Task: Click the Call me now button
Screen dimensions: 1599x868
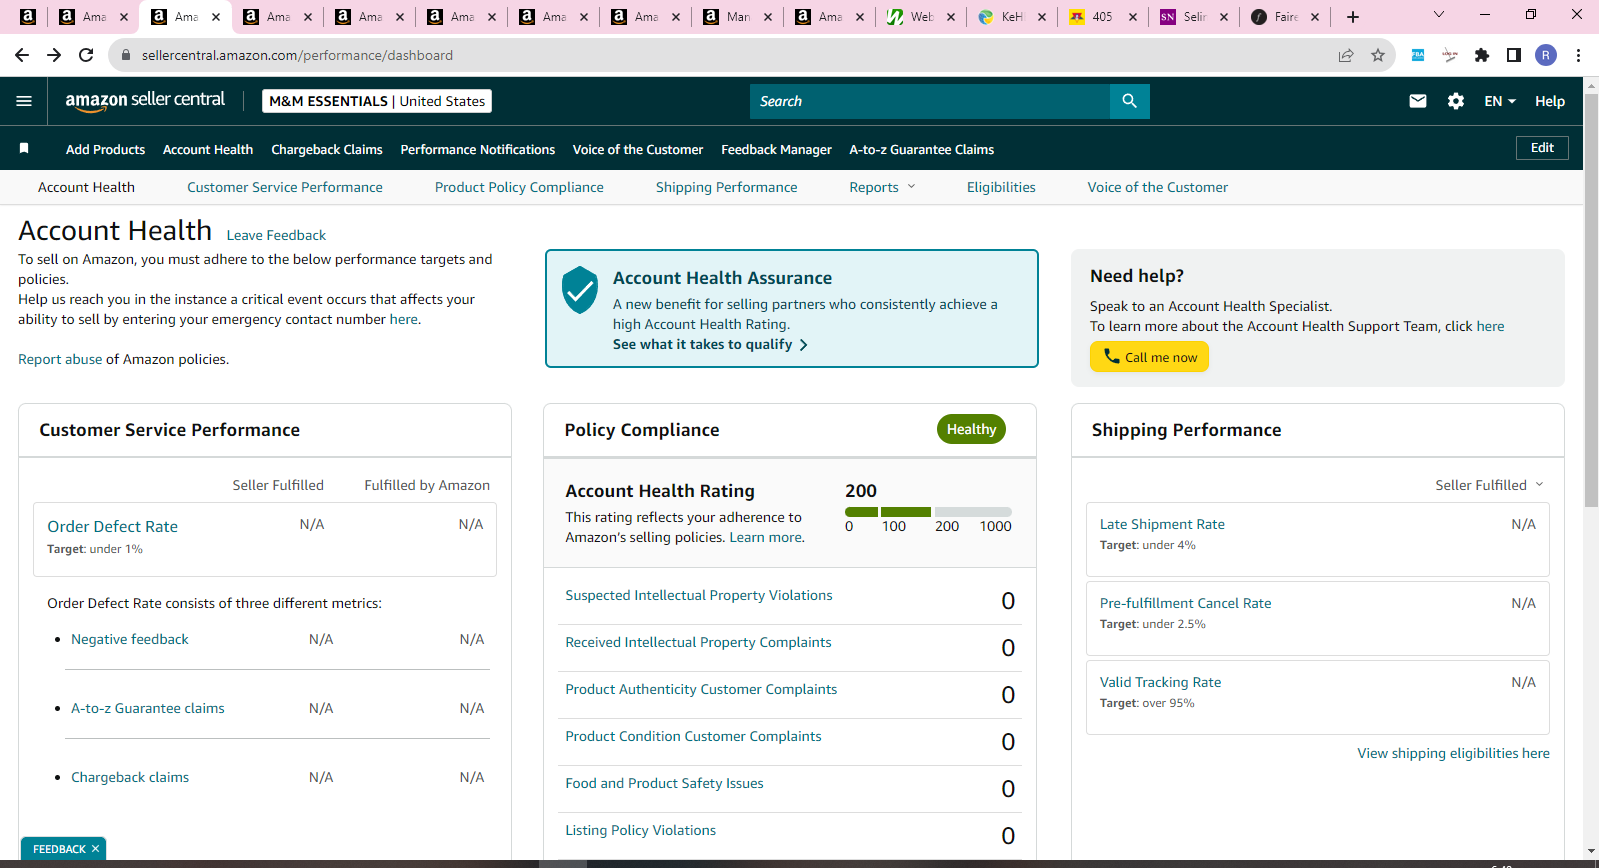Action: click(1149, 357)
